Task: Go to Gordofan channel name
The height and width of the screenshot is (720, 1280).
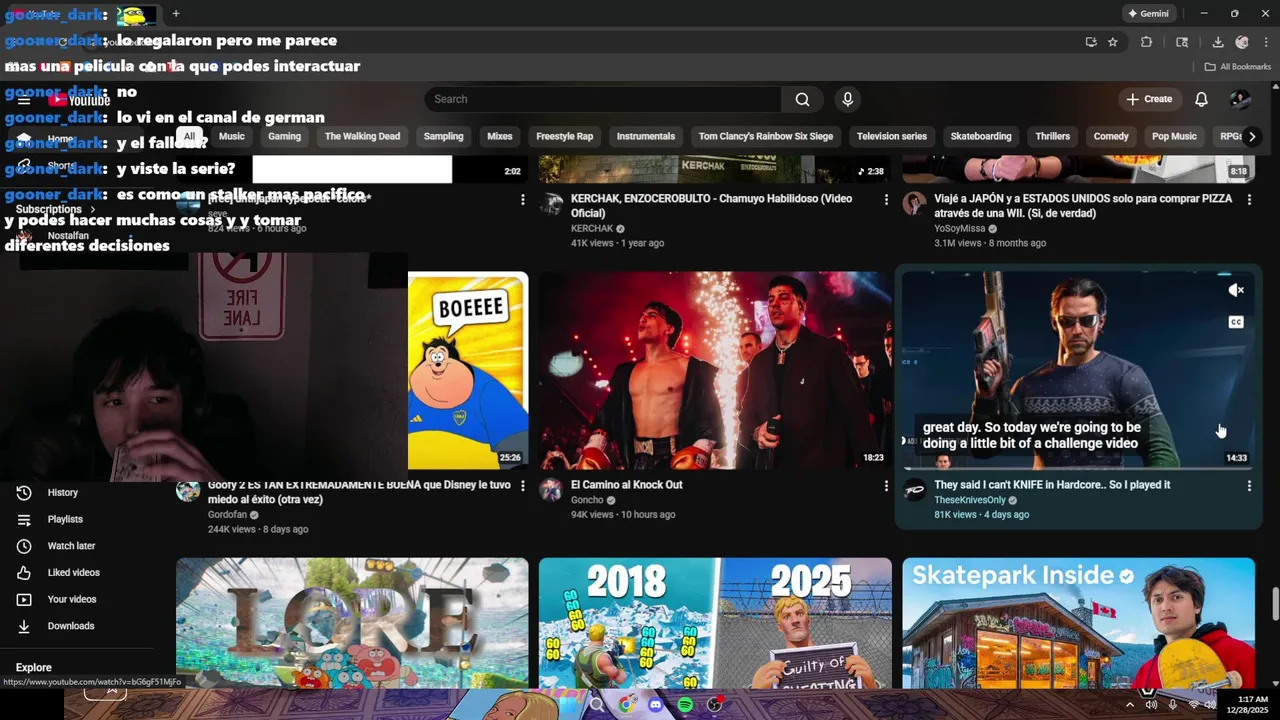Action: click(x=227, y=515)
